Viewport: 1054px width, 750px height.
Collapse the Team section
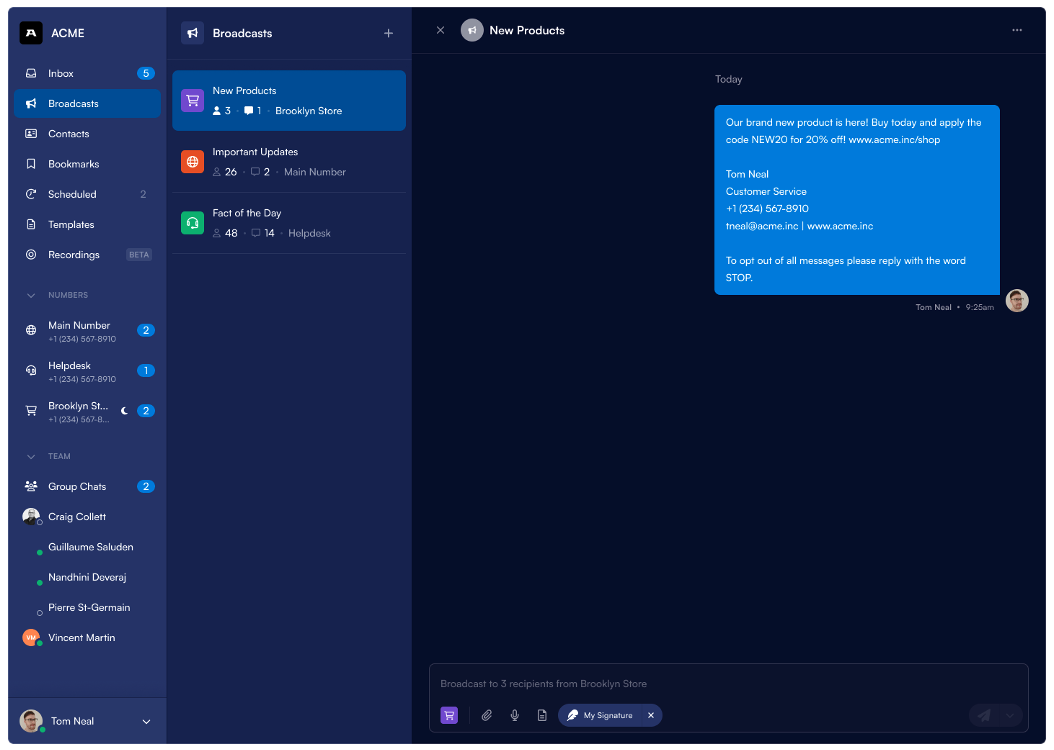tap(31, 456)
